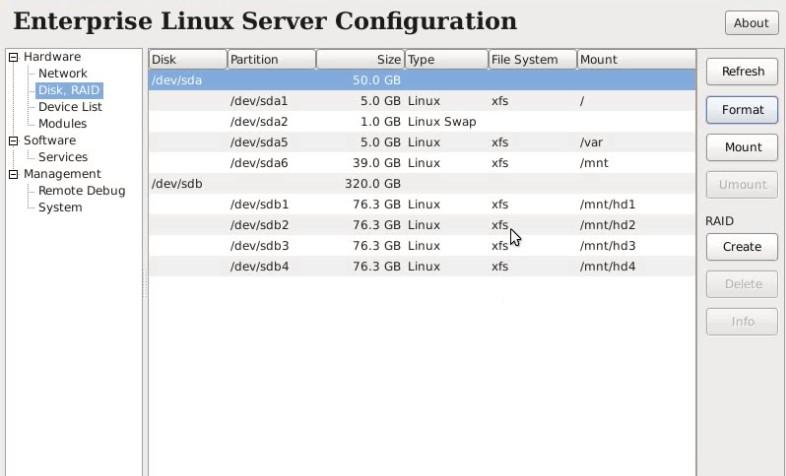Open the Network item in the tree

[63, 74]
